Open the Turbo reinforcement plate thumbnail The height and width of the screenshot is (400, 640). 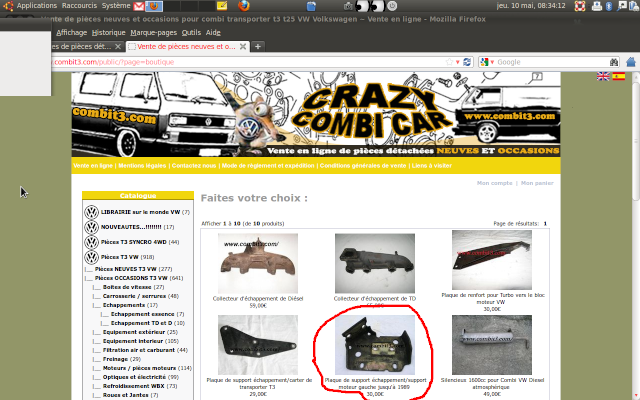pos(492,260)
